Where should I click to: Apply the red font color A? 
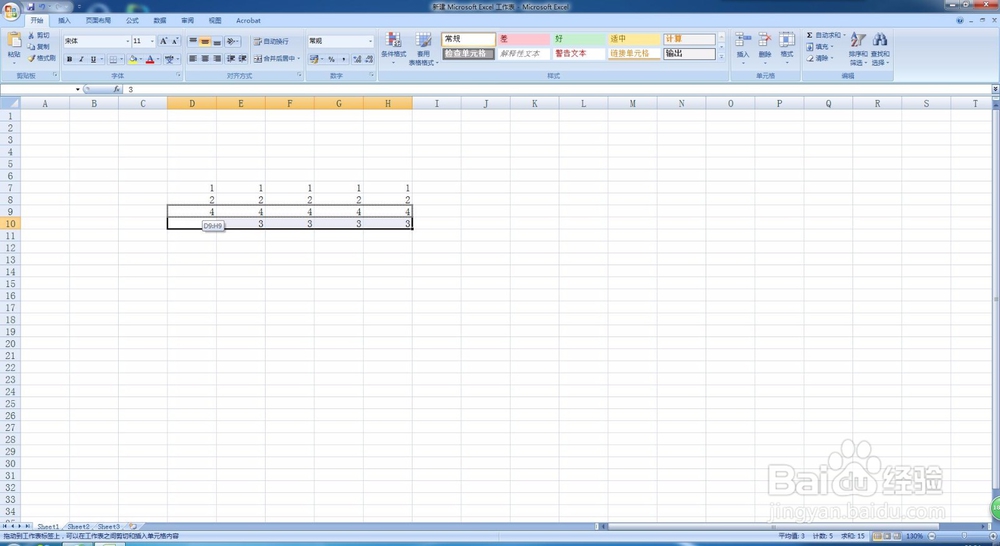[x=150, y=59]
